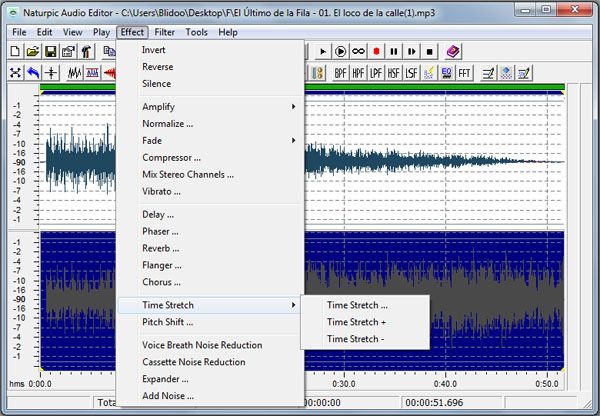
Task: Expand the Amplify submenu
Action: 210,107
